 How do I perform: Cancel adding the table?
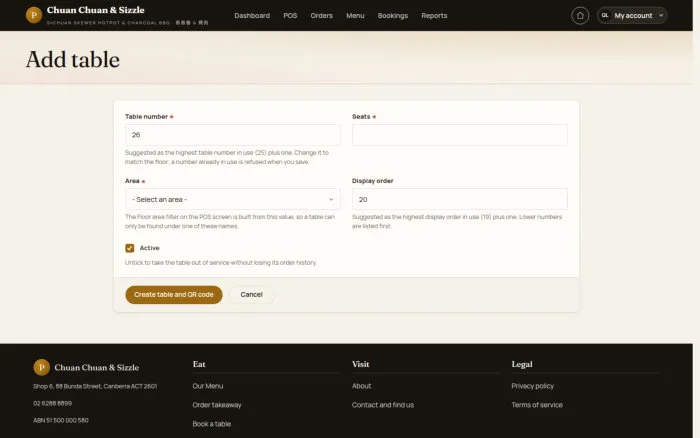pos(251,295)
